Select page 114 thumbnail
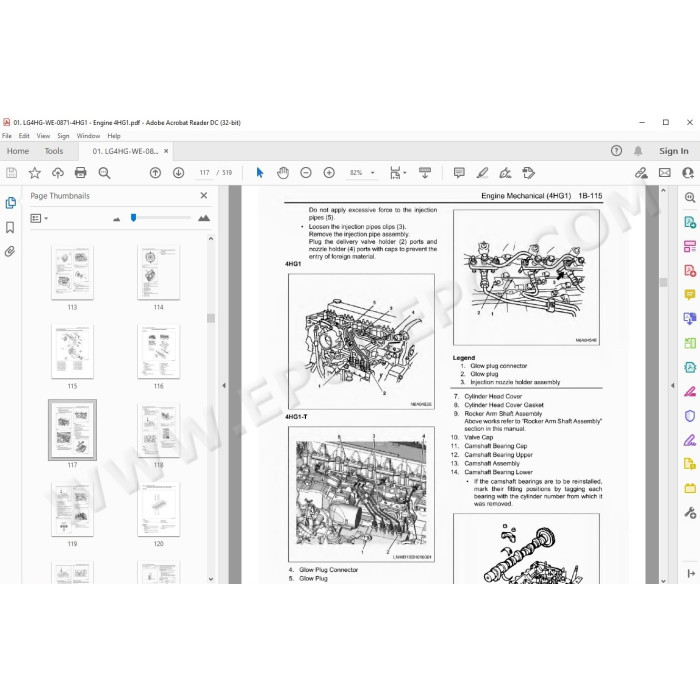This screenshot has height=700, width=700. click(x=158, y=272)
